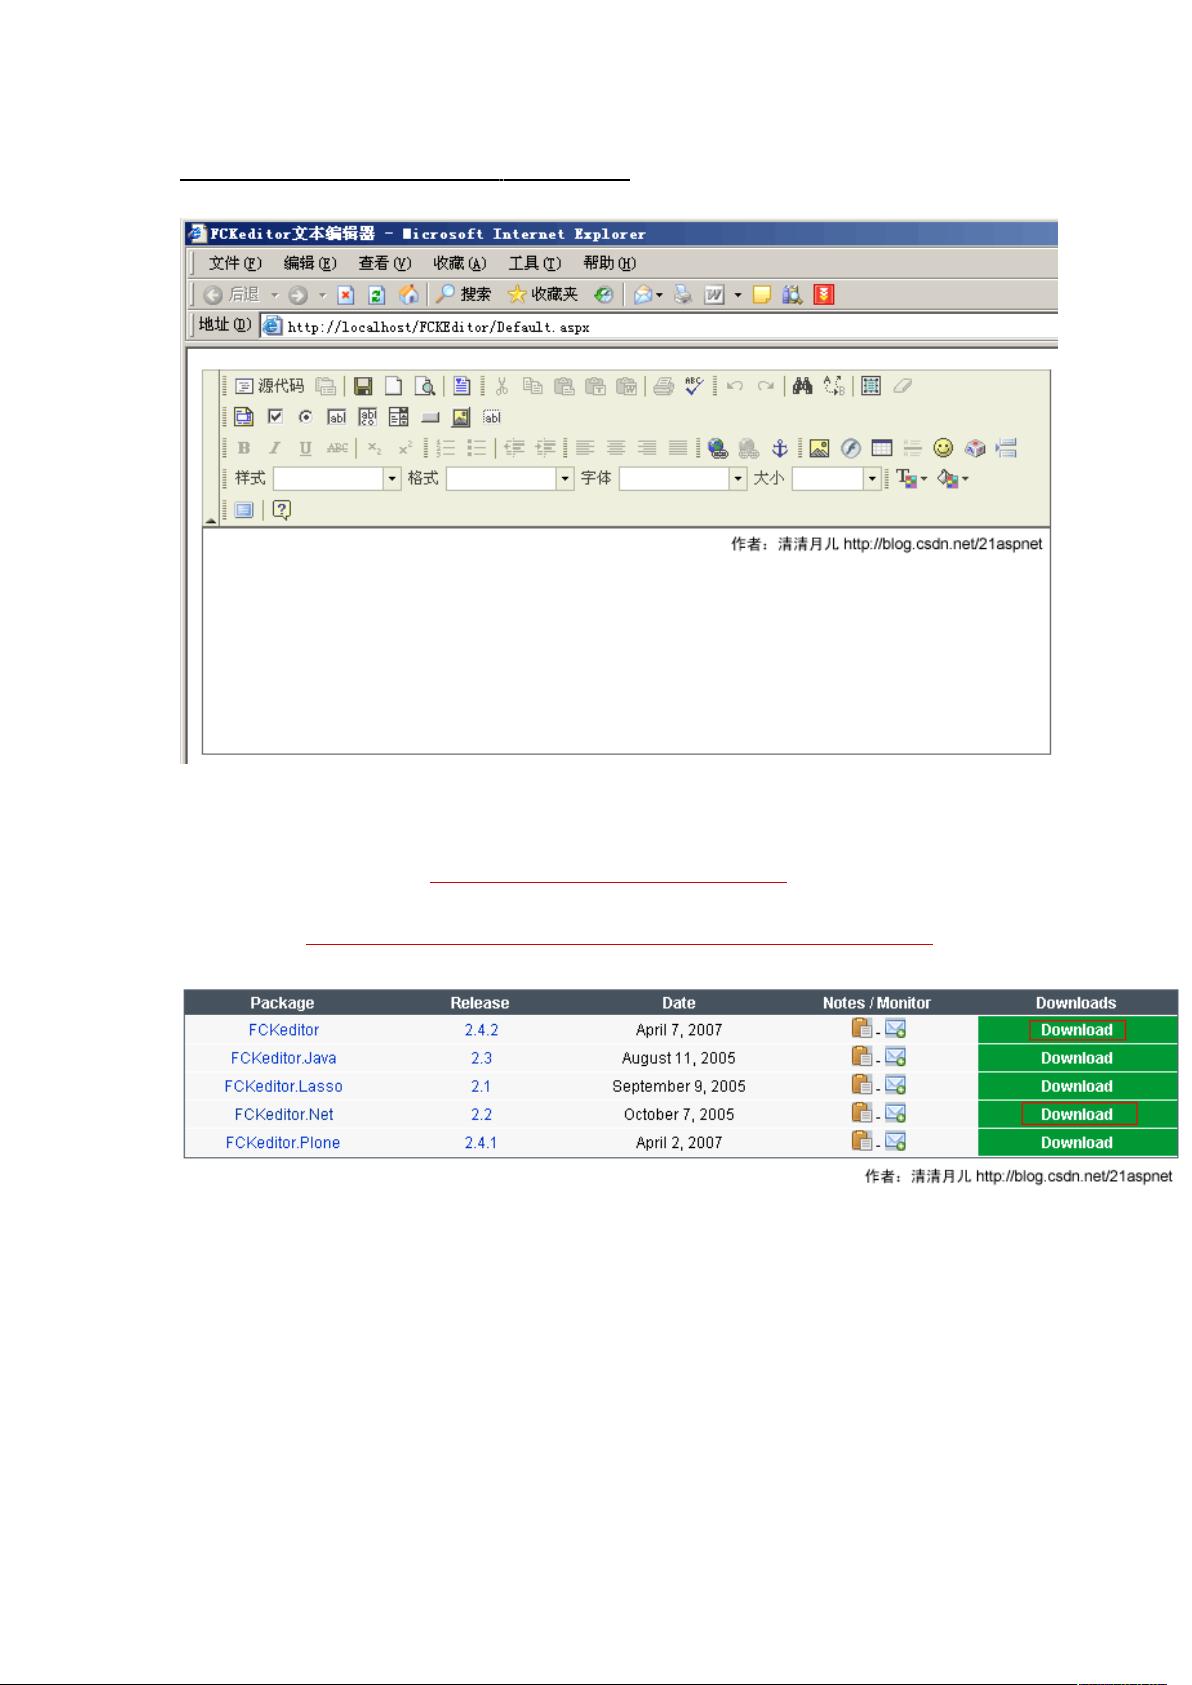
Task: Insert a form button element
Action: point(430,417)
